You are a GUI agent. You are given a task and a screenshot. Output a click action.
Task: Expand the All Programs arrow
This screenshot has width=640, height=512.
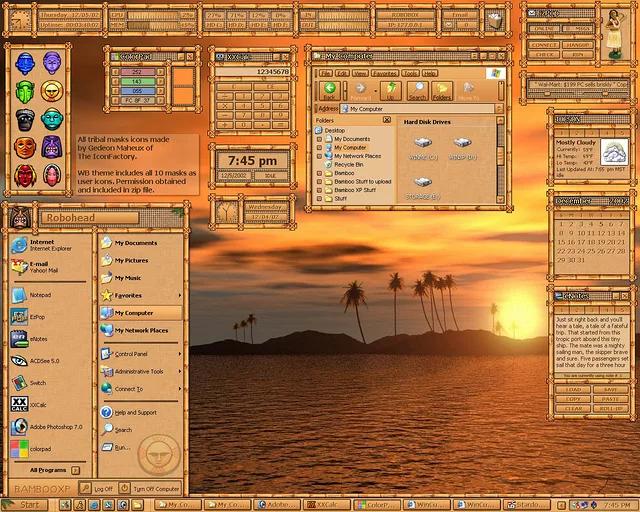click(x=73, y=469)
